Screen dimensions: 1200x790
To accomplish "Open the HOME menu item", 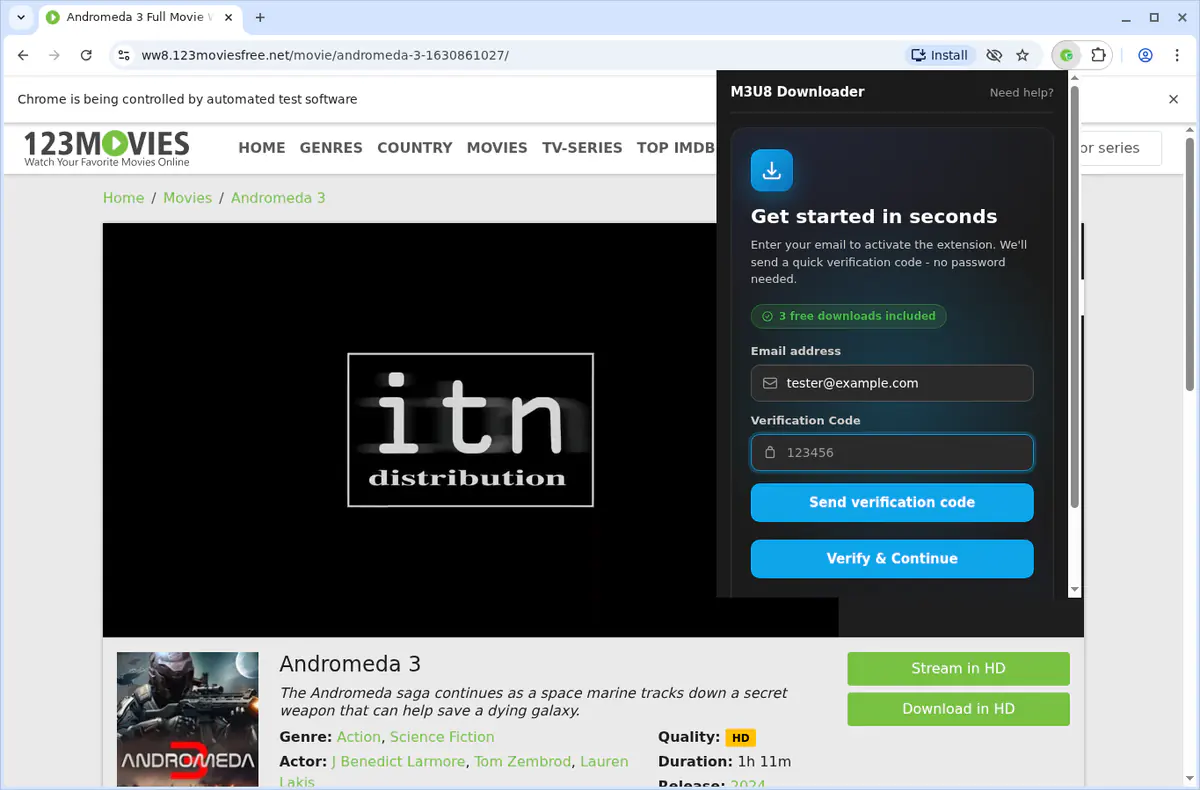I will point(262,148).
